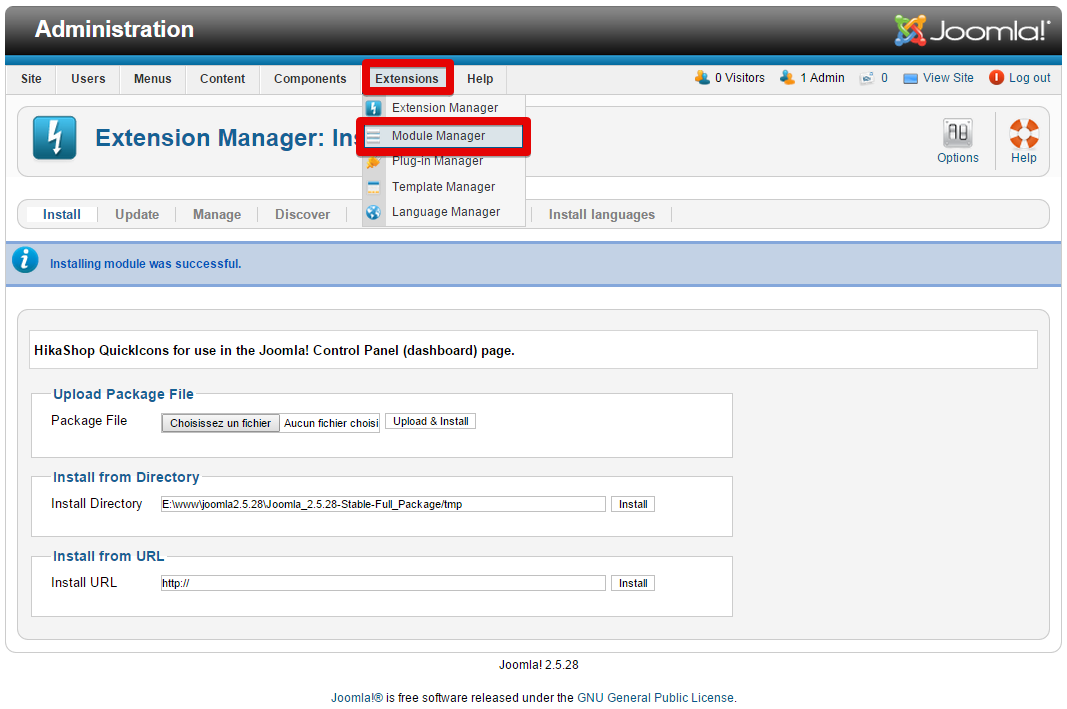Open the GNU General Public License link
This screenshot has width=1067, height=709.
click(655, 697)
